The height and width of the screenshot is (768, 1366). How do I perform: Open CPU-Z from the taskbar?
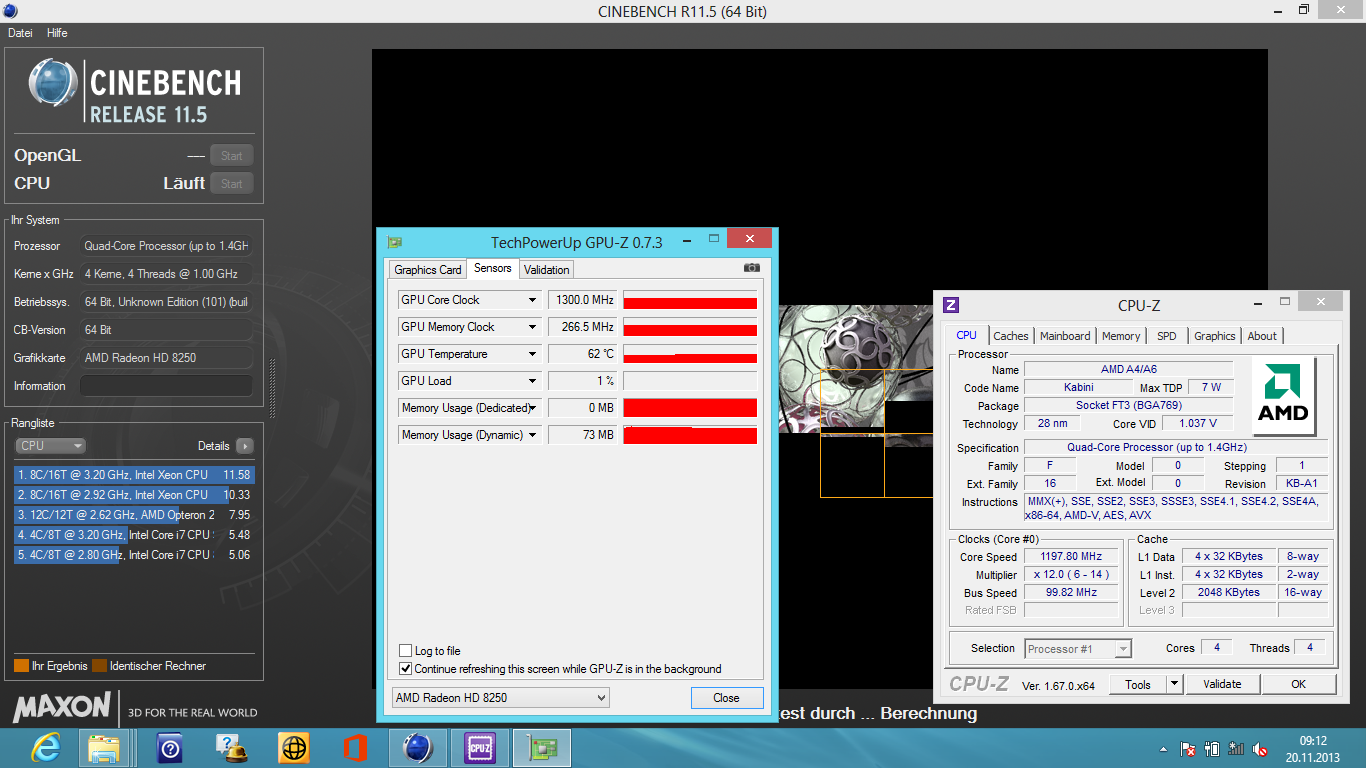coord(480,747)
